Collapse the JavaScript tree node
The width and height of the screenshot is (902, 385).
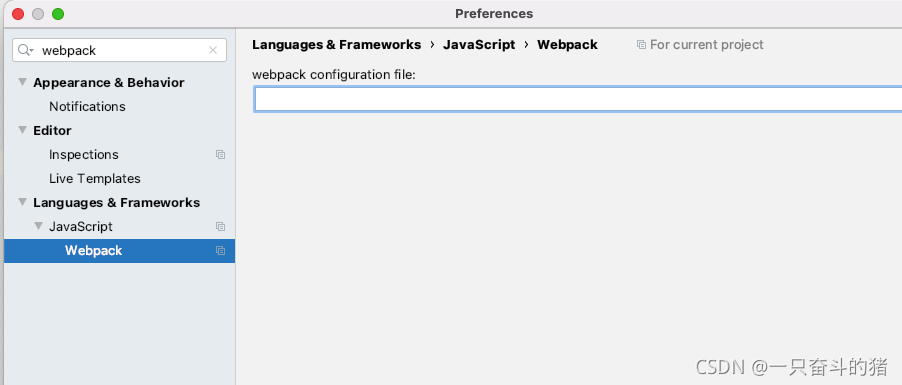pyautogui.click(x=39, y=226)
